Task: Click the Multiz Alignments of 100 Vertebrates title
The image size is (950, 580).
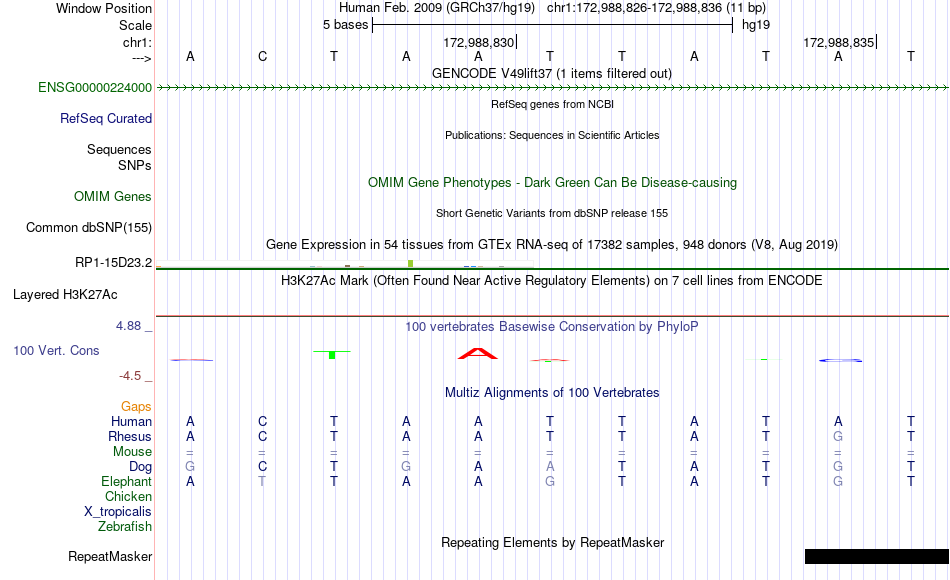Action: (552, 393)
